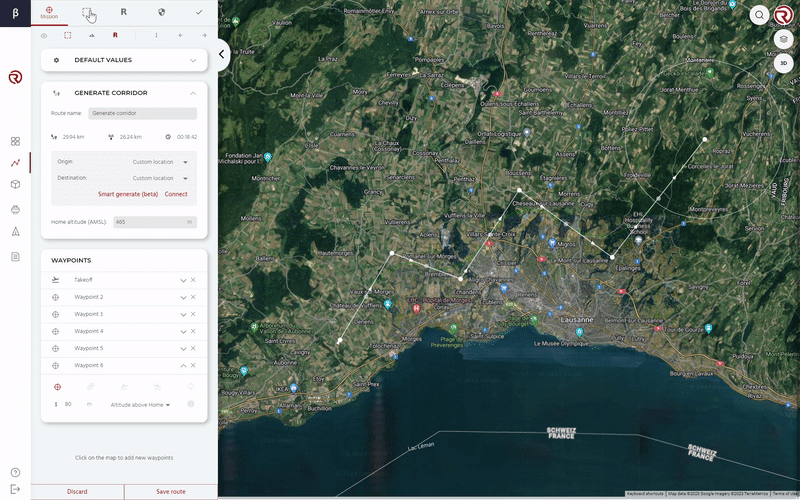Select the link waypoint type icon
This screenshot has height=500, width=800.
[90, 386]
